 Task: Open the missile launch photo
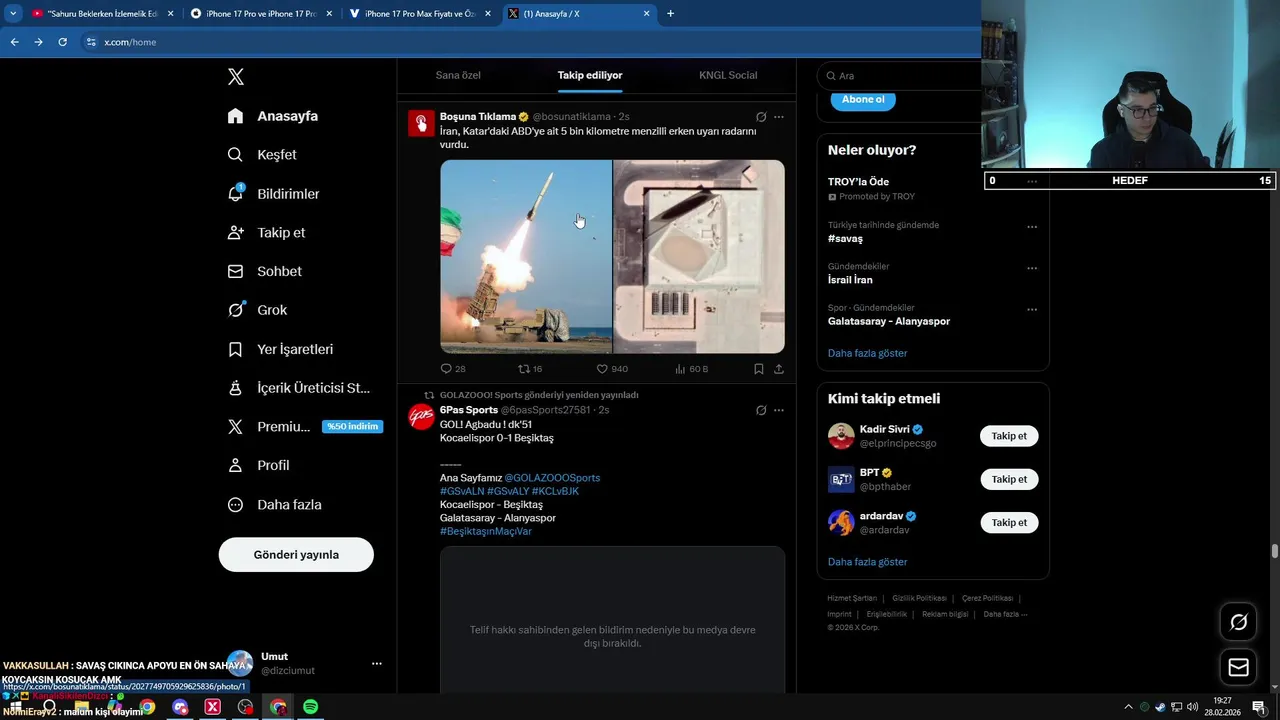[x=526, y=256]
